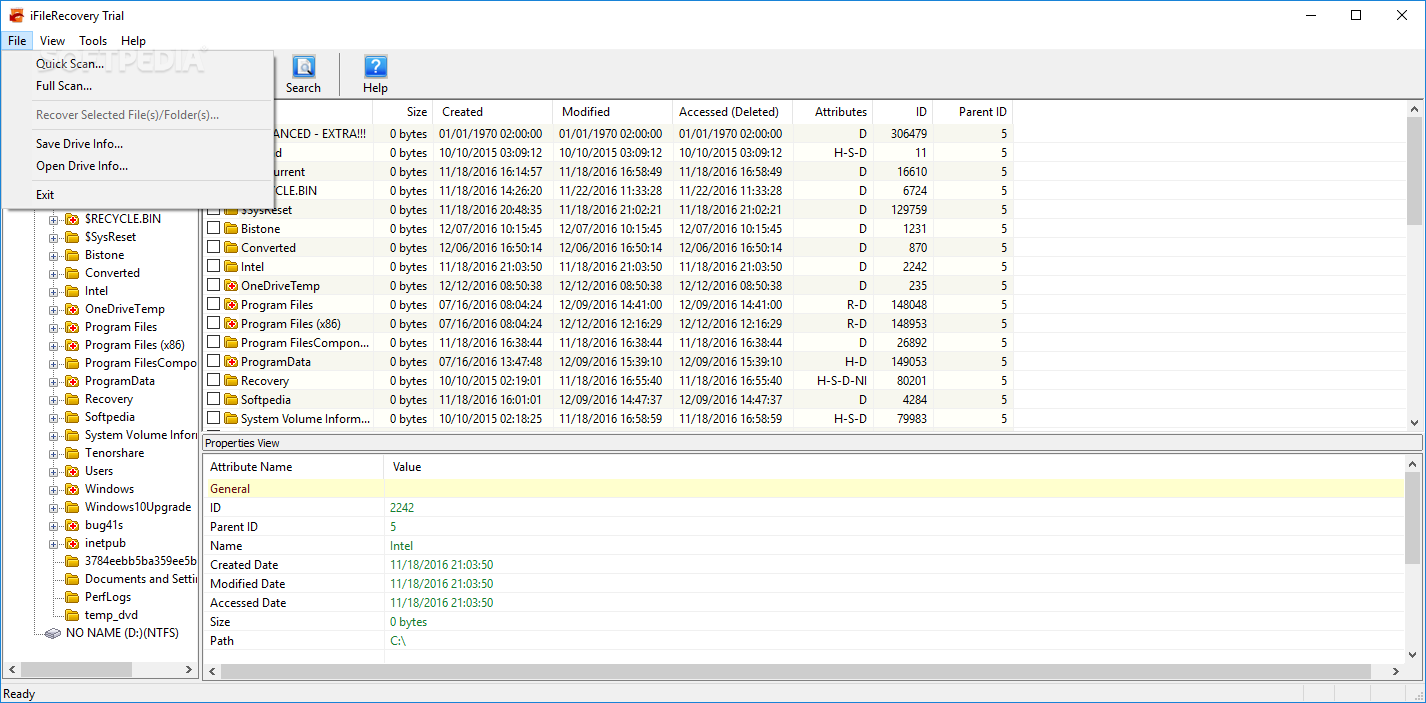
Task: Click the NO NAME (D:) drive icon
Action: (x=53, y=633)
